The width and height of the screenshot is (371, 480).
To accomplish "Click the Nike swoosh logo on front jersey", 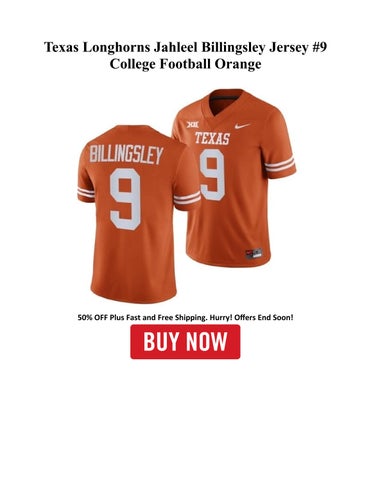I will click(x=242, y=126).
